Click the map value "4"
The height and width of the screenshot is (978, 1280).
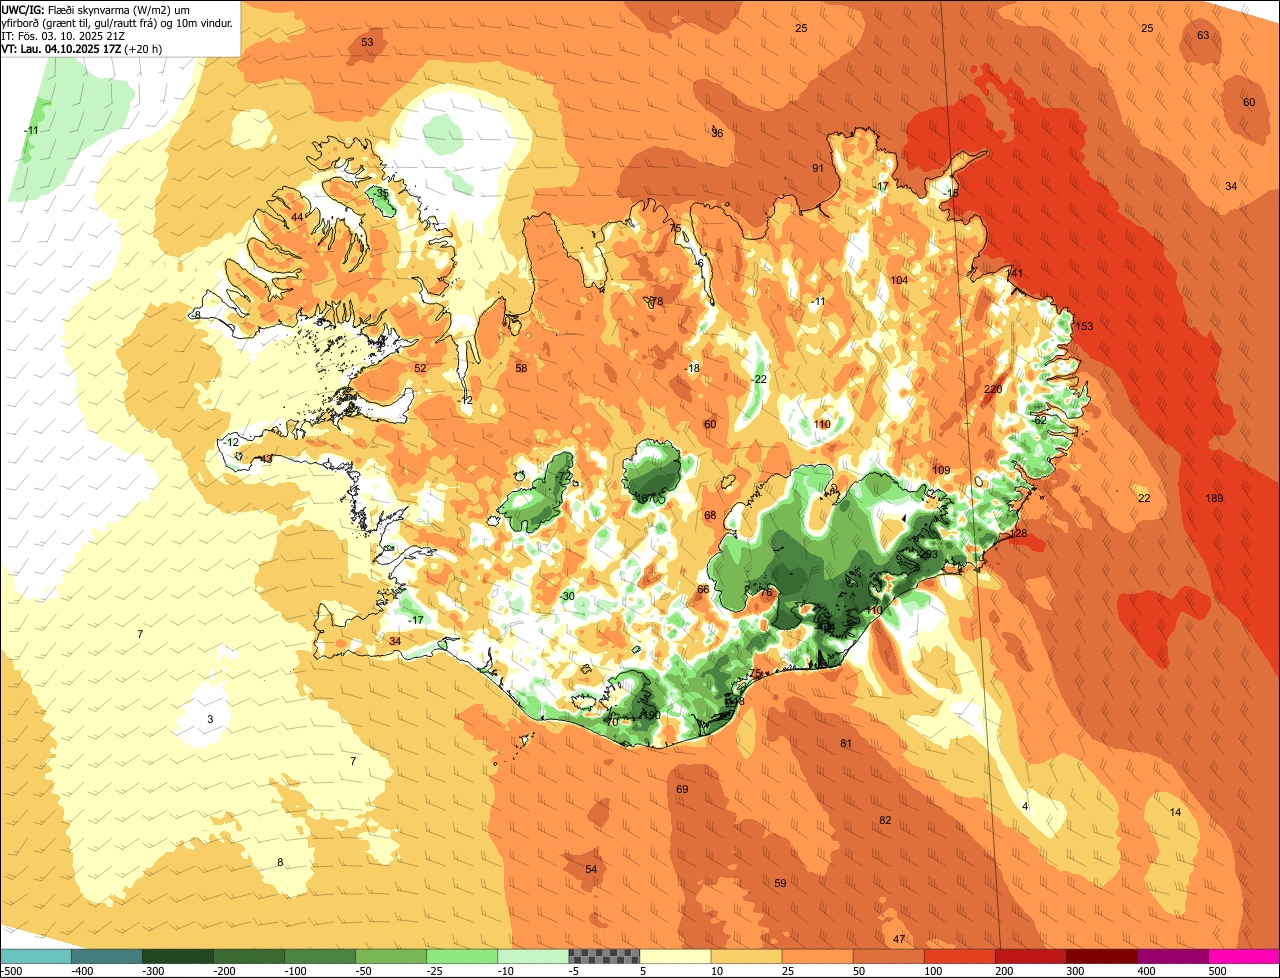pyautogui.click(x=1025, y=806)
